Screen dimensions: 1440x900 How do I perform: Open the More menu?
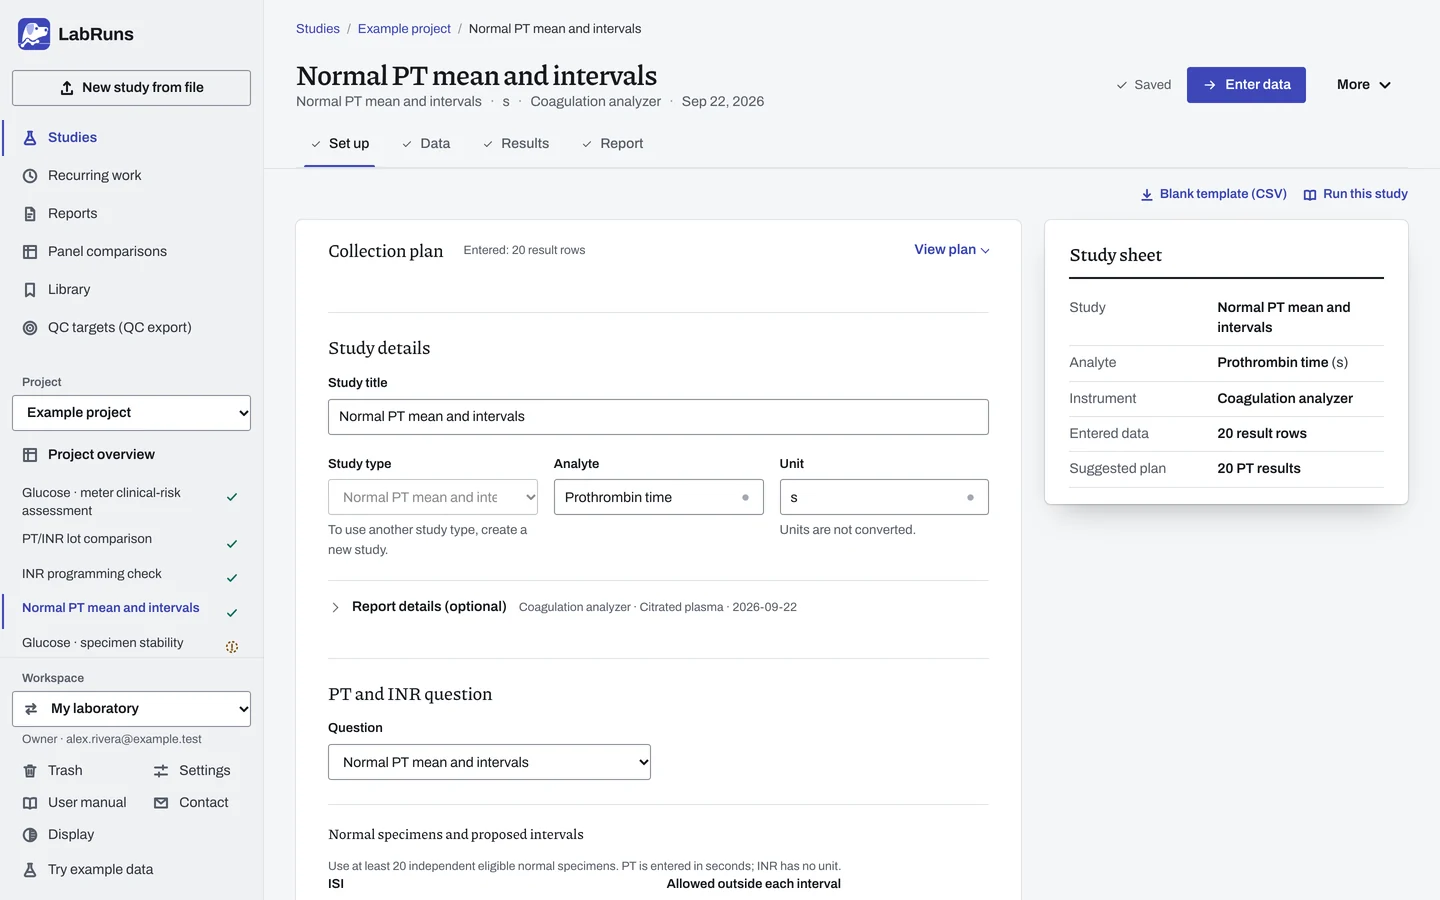click(1364, 85)
